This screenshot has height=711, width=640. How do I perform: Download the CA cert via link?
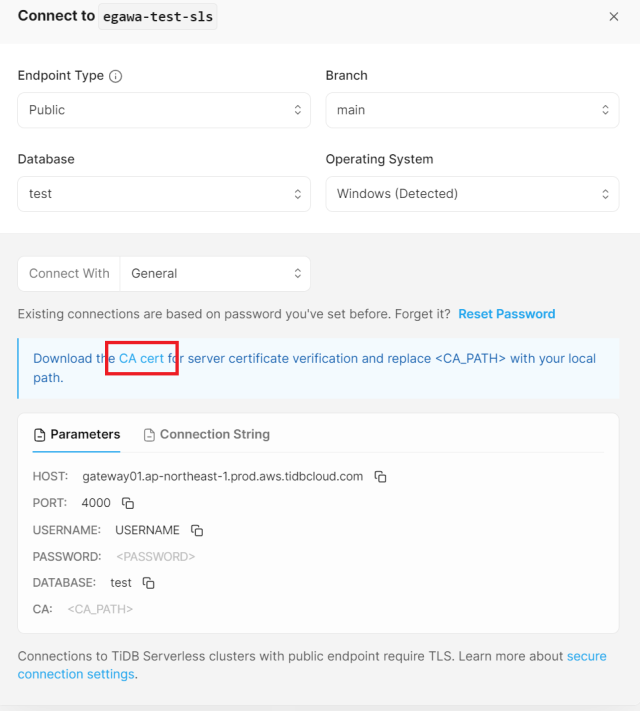pyautogui.click(x=141, y=358)
